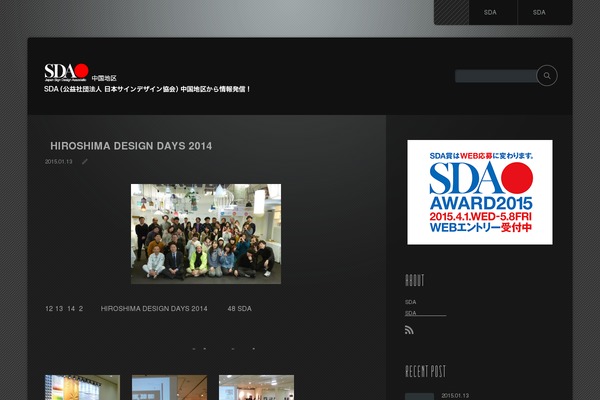The image size is (600, 400).
Task: Open the group photo image
Action: tap(206, 234)
